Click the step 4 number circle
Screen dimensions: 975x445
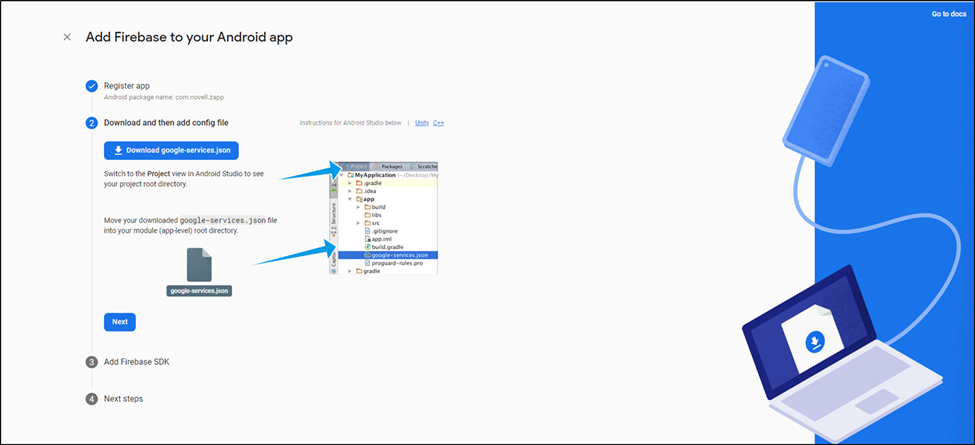(91, 399)
